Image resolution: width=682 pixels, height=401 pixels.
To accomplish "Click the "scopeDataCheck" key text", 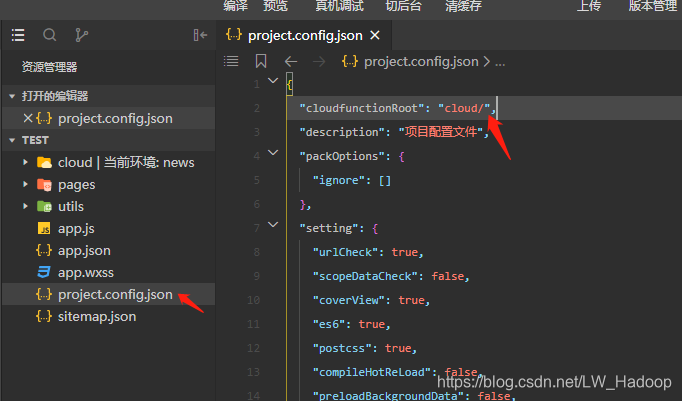I will [365, 276].
